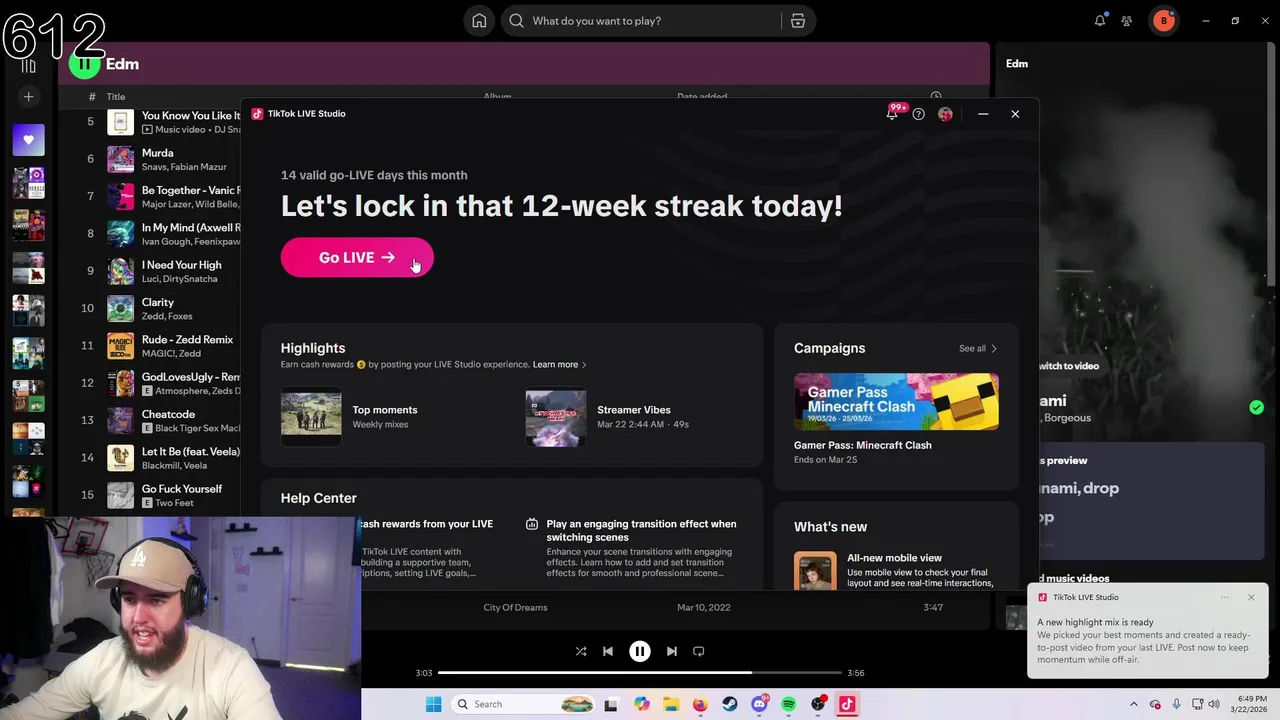The width and height of the screenshot is (1280, 720).
Task: Toggle green added-to-library check in Spotify
Action: [1256, 408]
